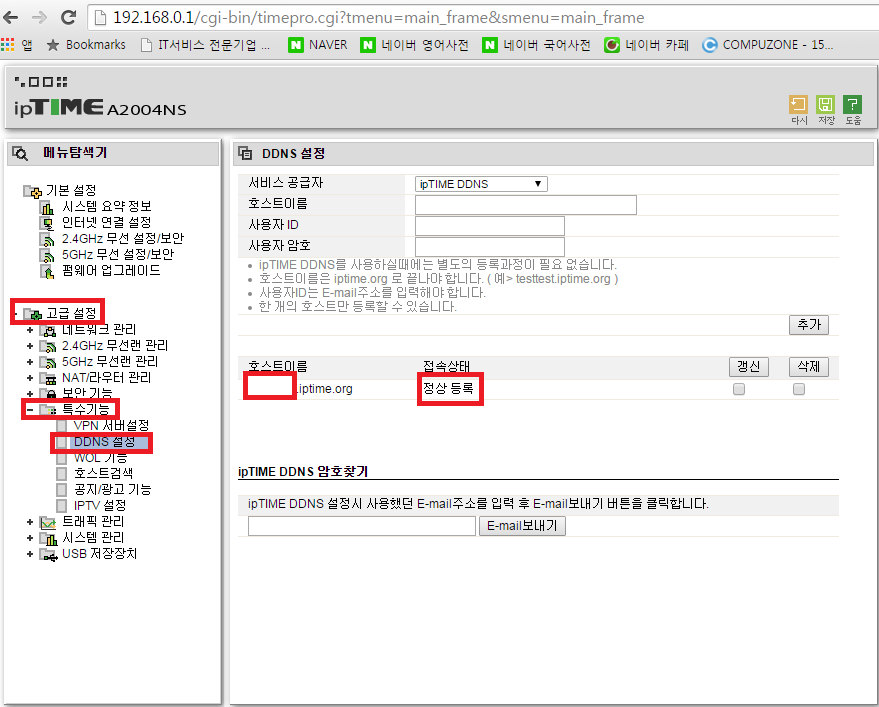Expand the 네트워크 관리 tree node
The width and height of the screenshot is (879, 707).
[29, 330]
